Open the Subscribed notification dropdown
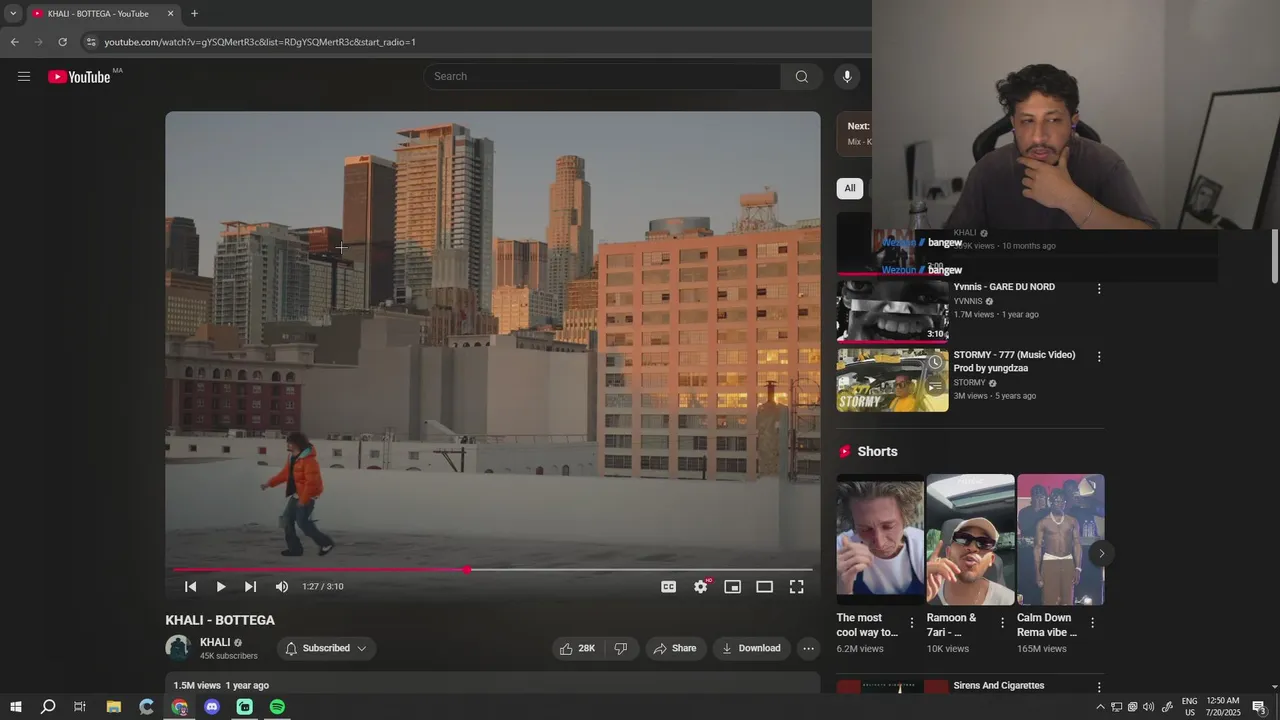The width and height of the screenshot is (1280, 720). pos(326,648)
